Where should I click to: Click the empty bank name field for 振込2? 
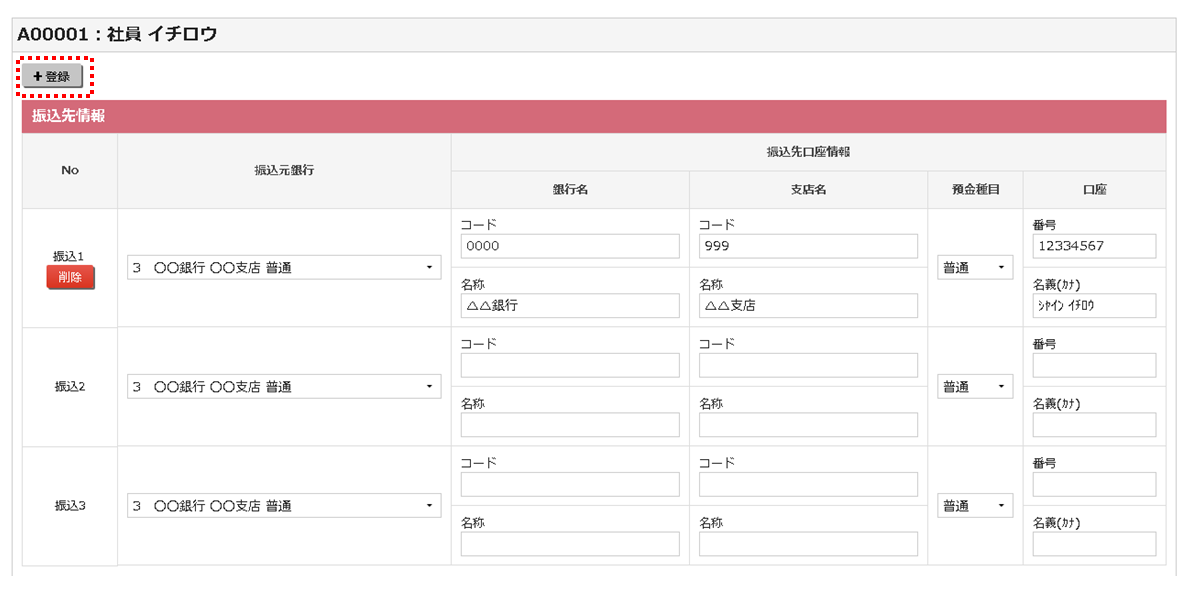pos(570,424)
